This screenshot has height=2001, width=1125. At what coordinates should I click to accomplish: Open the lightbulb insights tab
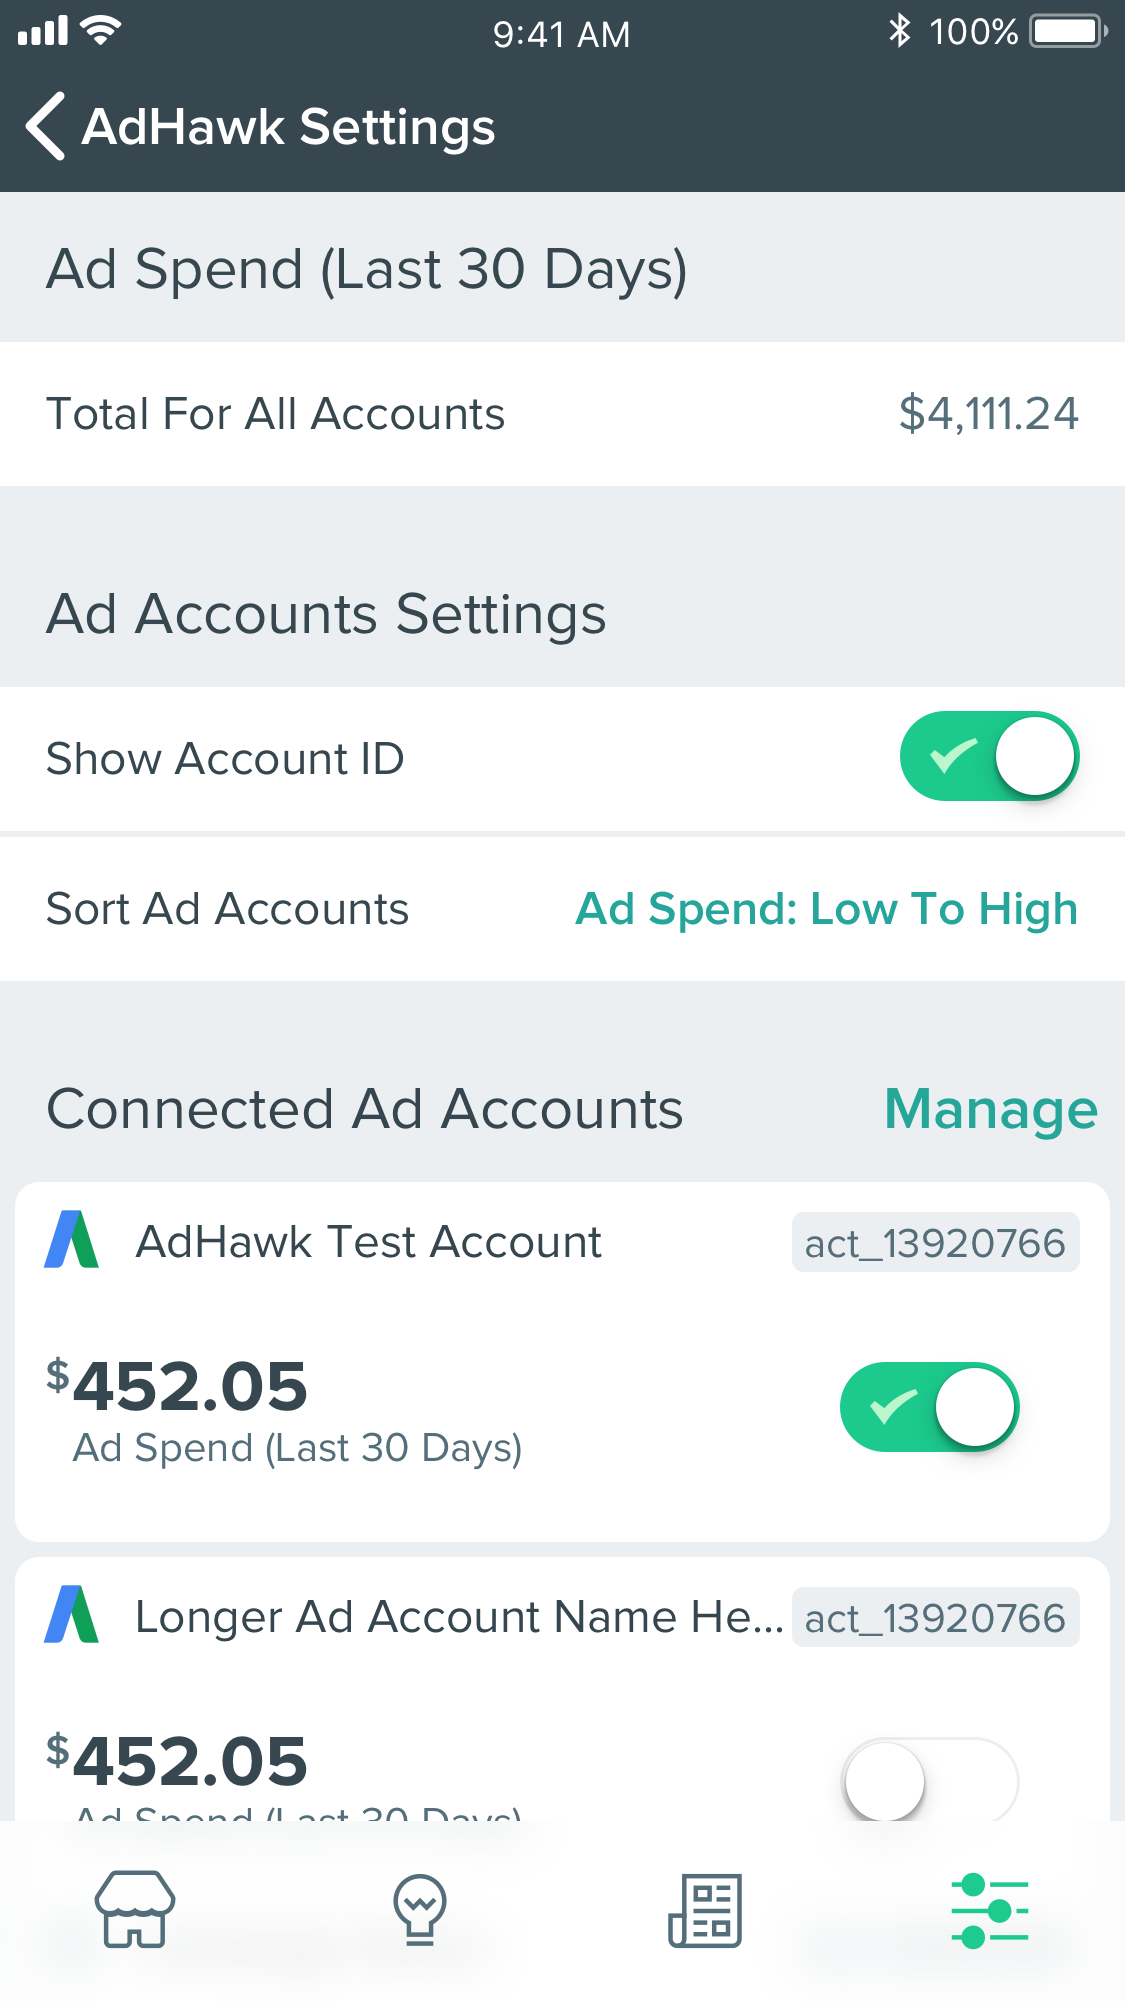[x=420, y=1908]
